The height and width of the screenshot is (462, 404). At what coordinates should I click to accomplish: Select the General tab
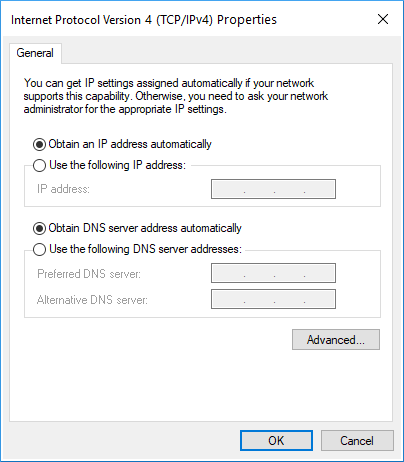pos(35,53)
